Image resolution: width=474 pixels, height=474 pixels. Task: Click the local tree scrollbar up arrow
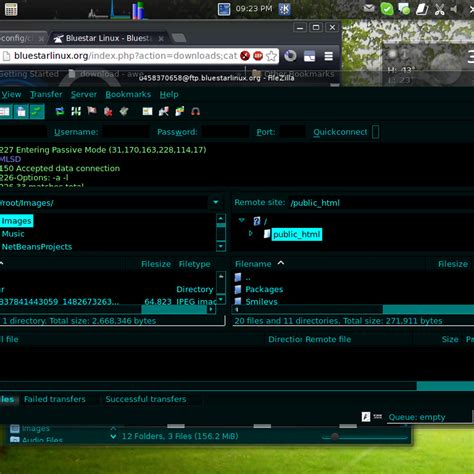tap(221, 219)
